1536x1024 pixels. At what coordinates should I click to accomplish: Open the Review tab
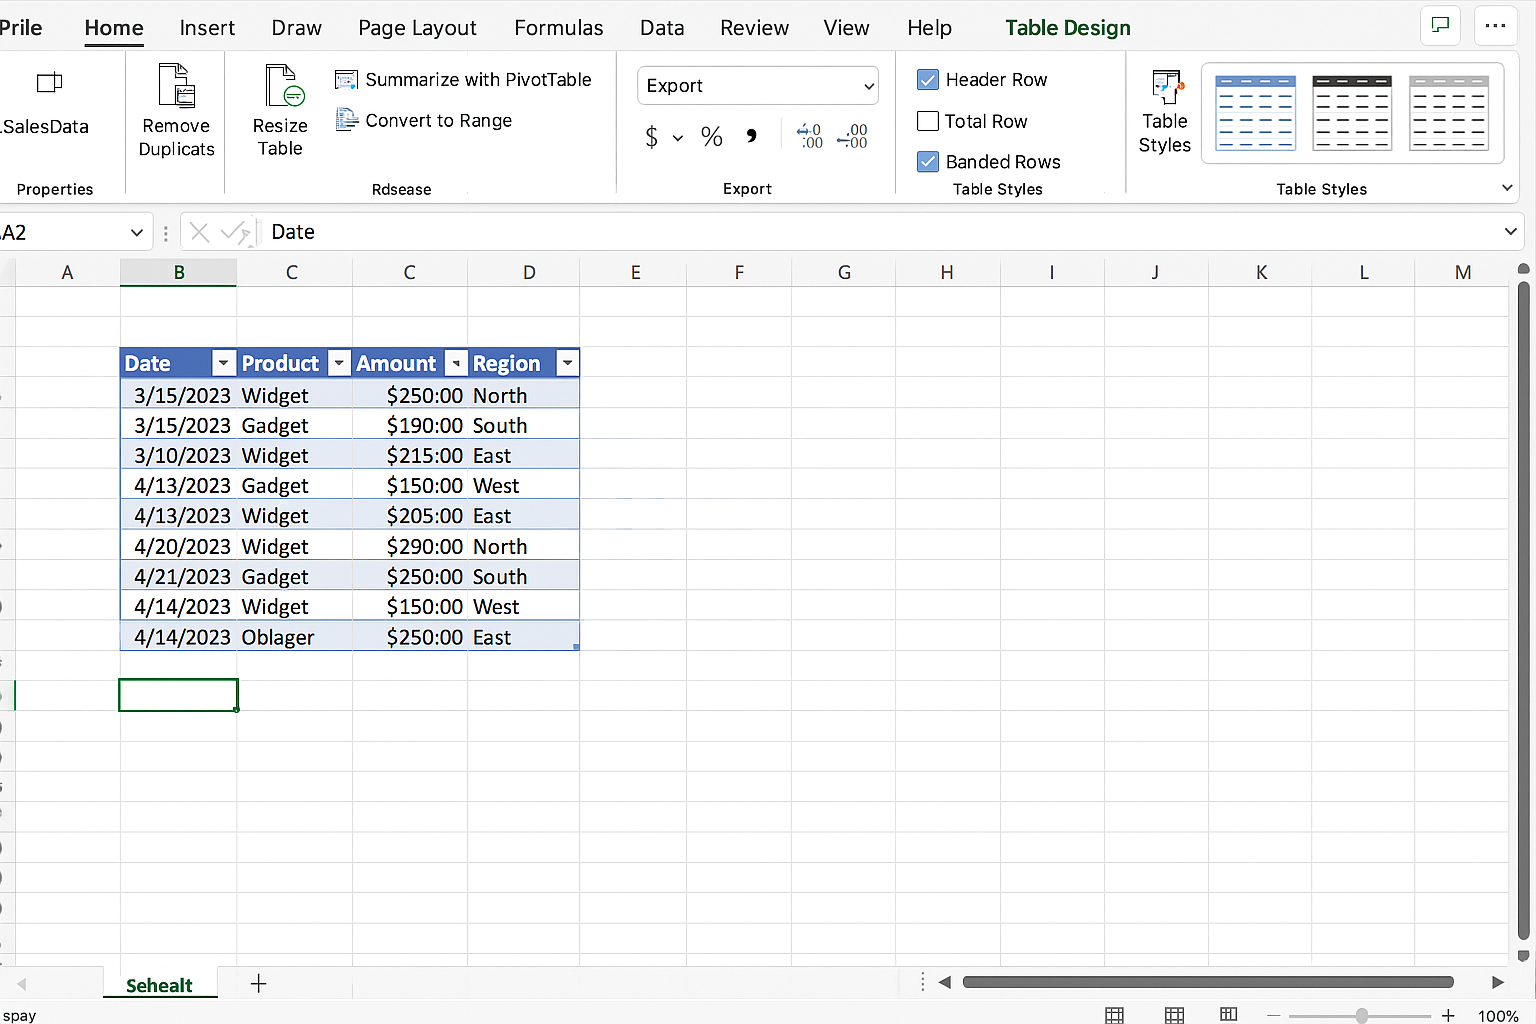click(754, 28)
